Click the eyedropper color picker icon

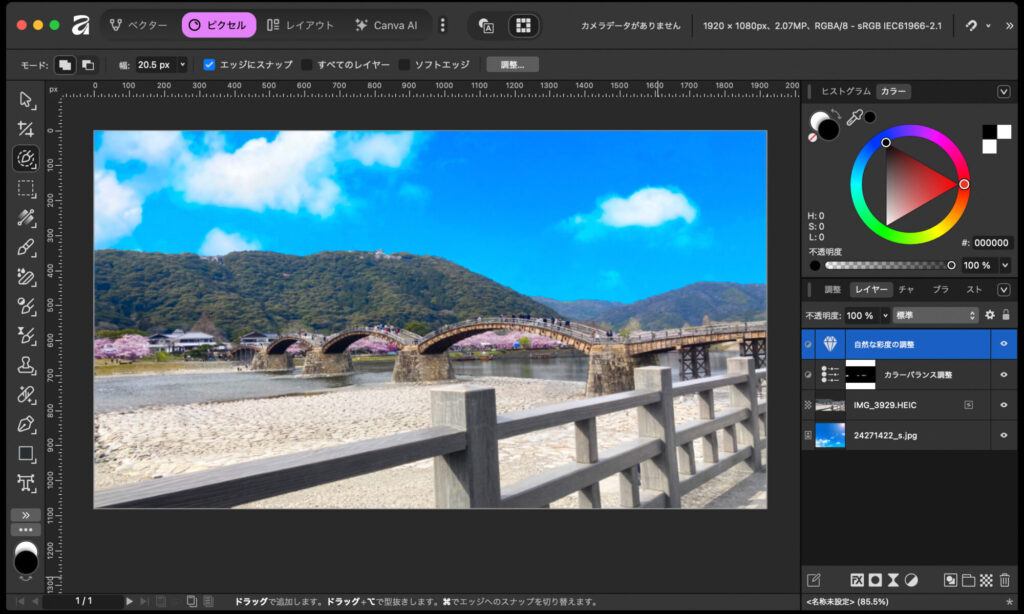(x=854, y=118)
